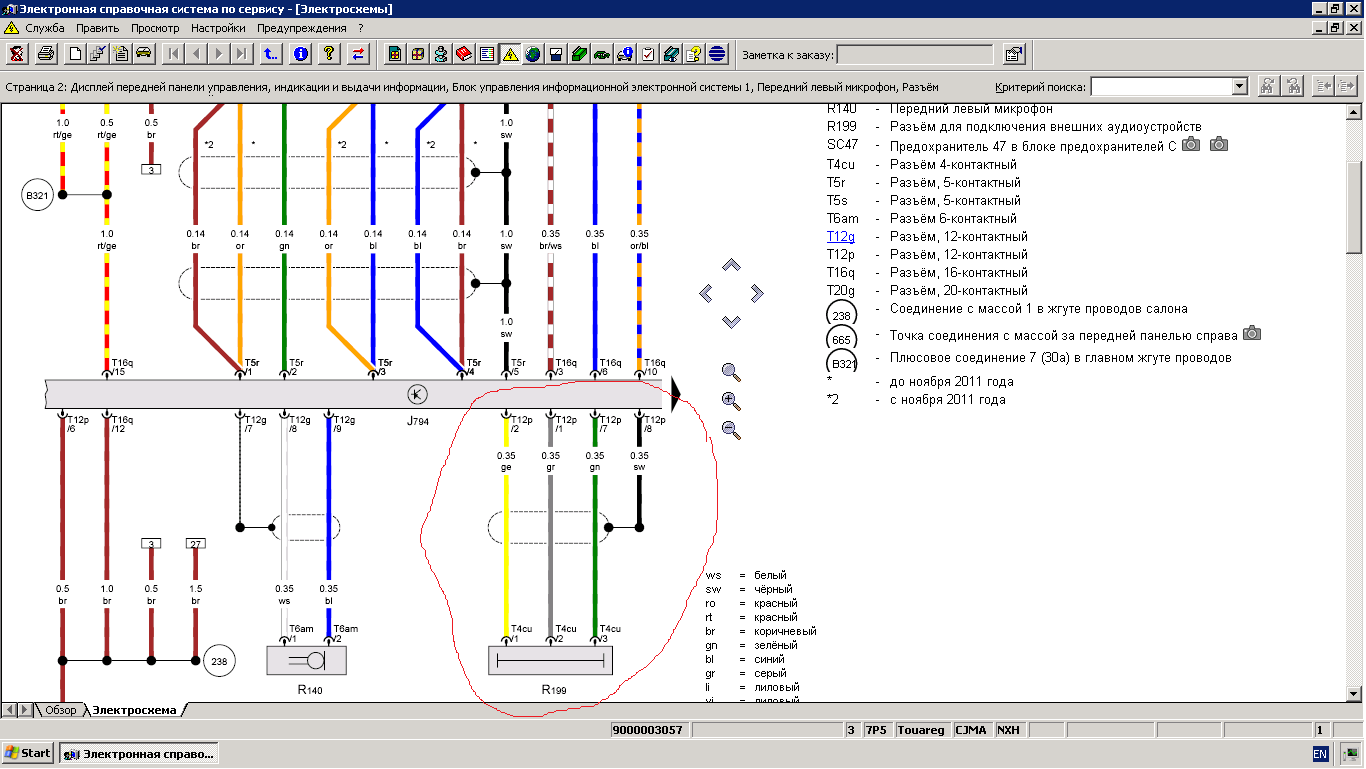Image resolution: width=1366 pixels, height=769 pixels.
Task: Go to last page arrow button
Action: pos(242,53)
